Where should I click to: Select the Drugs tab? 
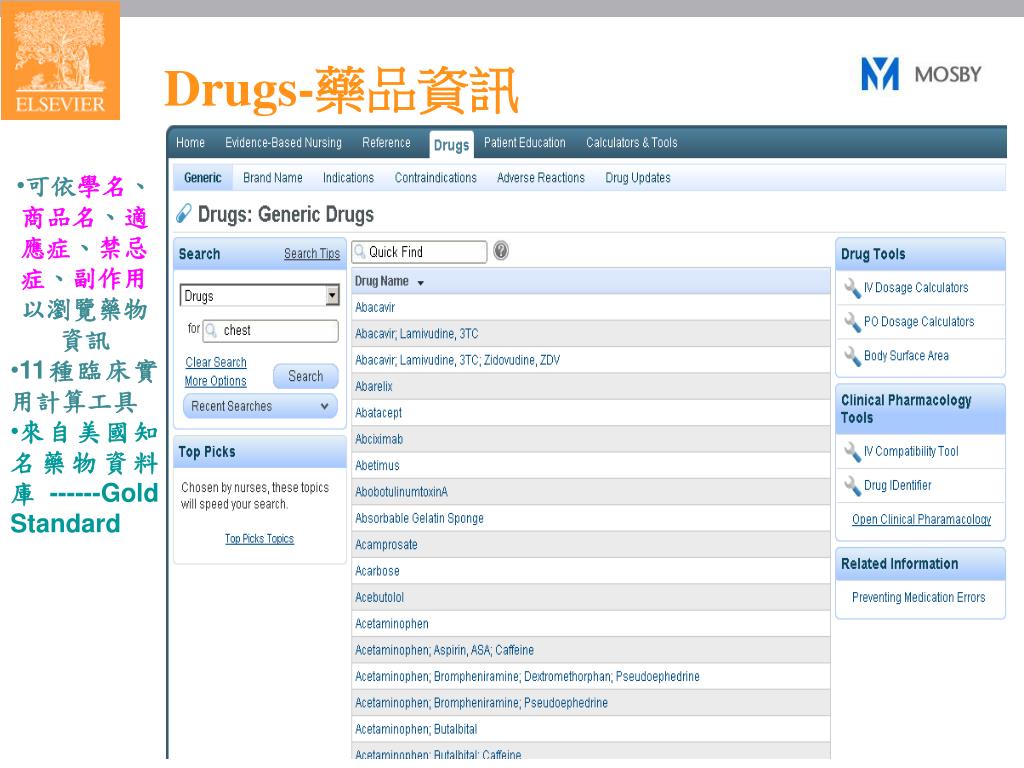451,144
